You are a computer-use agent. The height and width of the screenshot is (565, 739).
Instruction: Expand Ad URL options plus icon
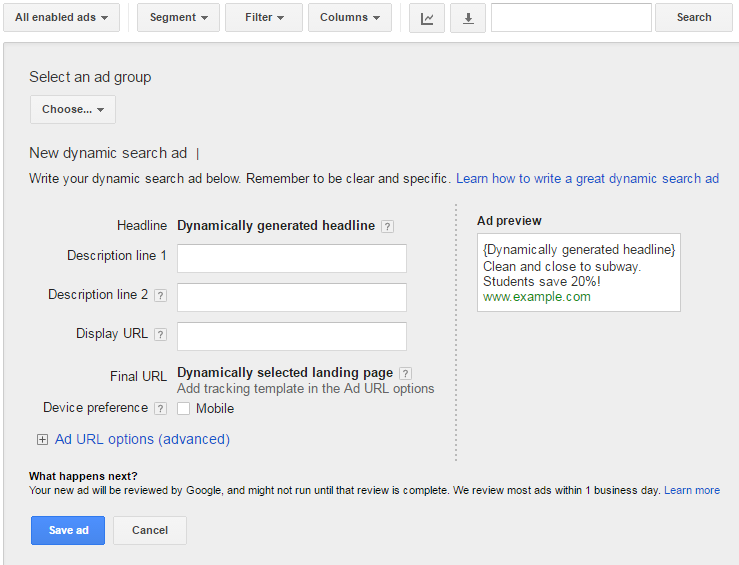click(42, 439)
